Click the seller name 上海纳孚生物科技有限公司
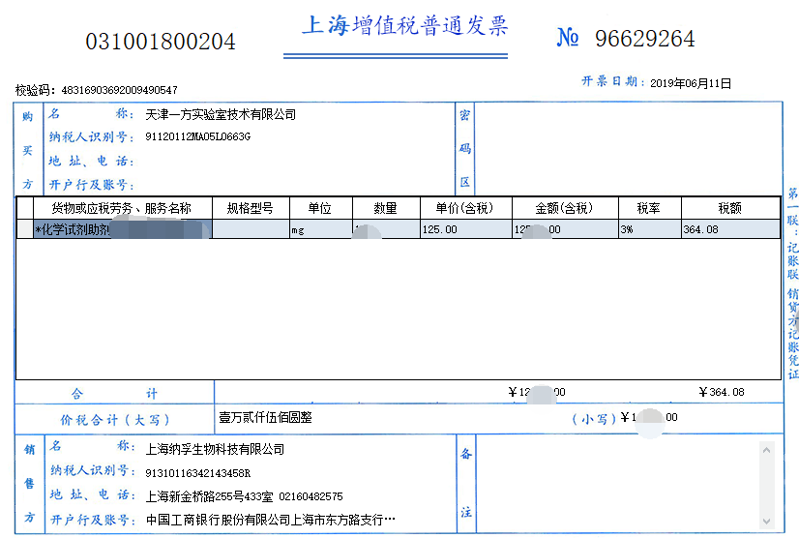 [215, 449]
